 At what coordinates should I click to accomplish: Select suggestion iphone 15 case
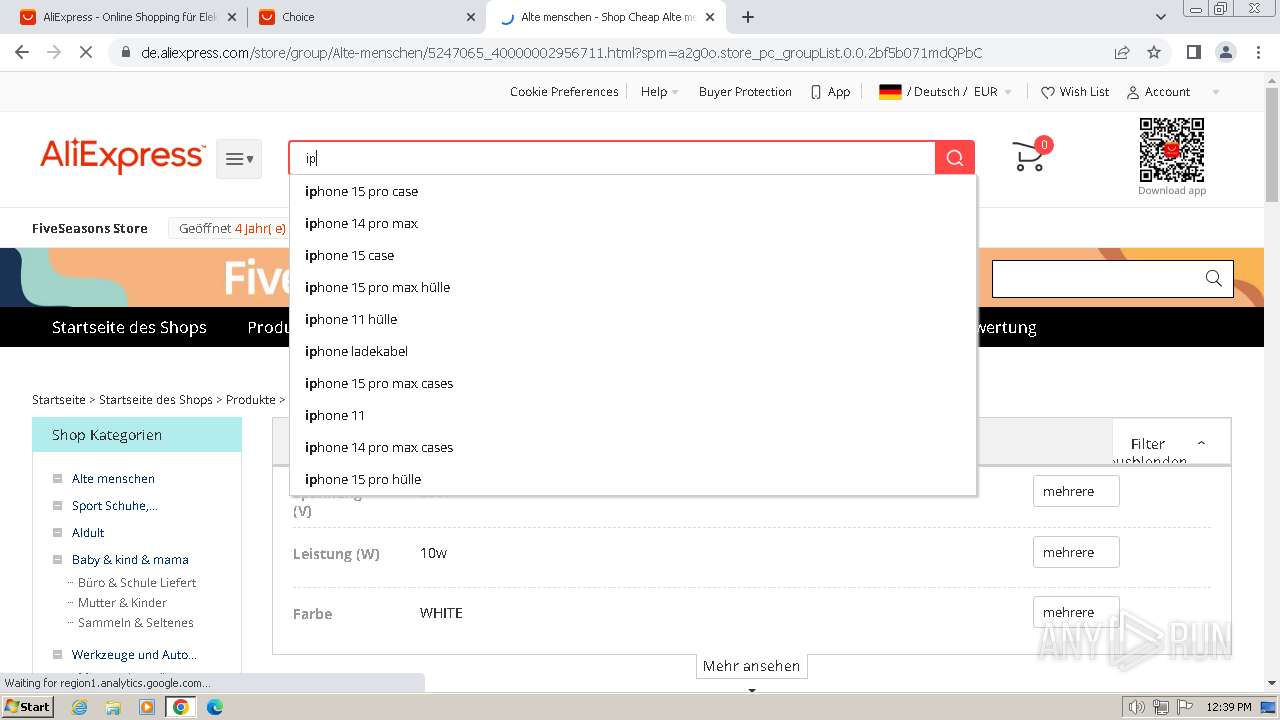click(x=633, y=255)
